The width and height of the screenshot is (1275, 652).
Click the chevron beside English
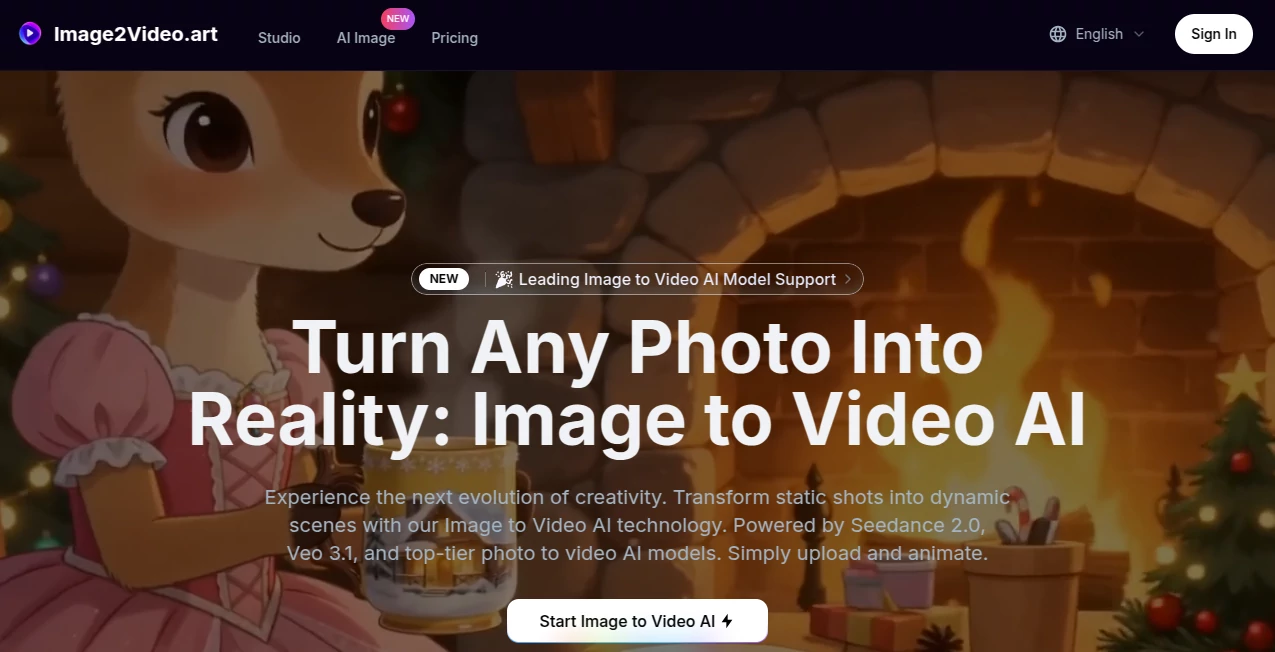coord(1138,34)
